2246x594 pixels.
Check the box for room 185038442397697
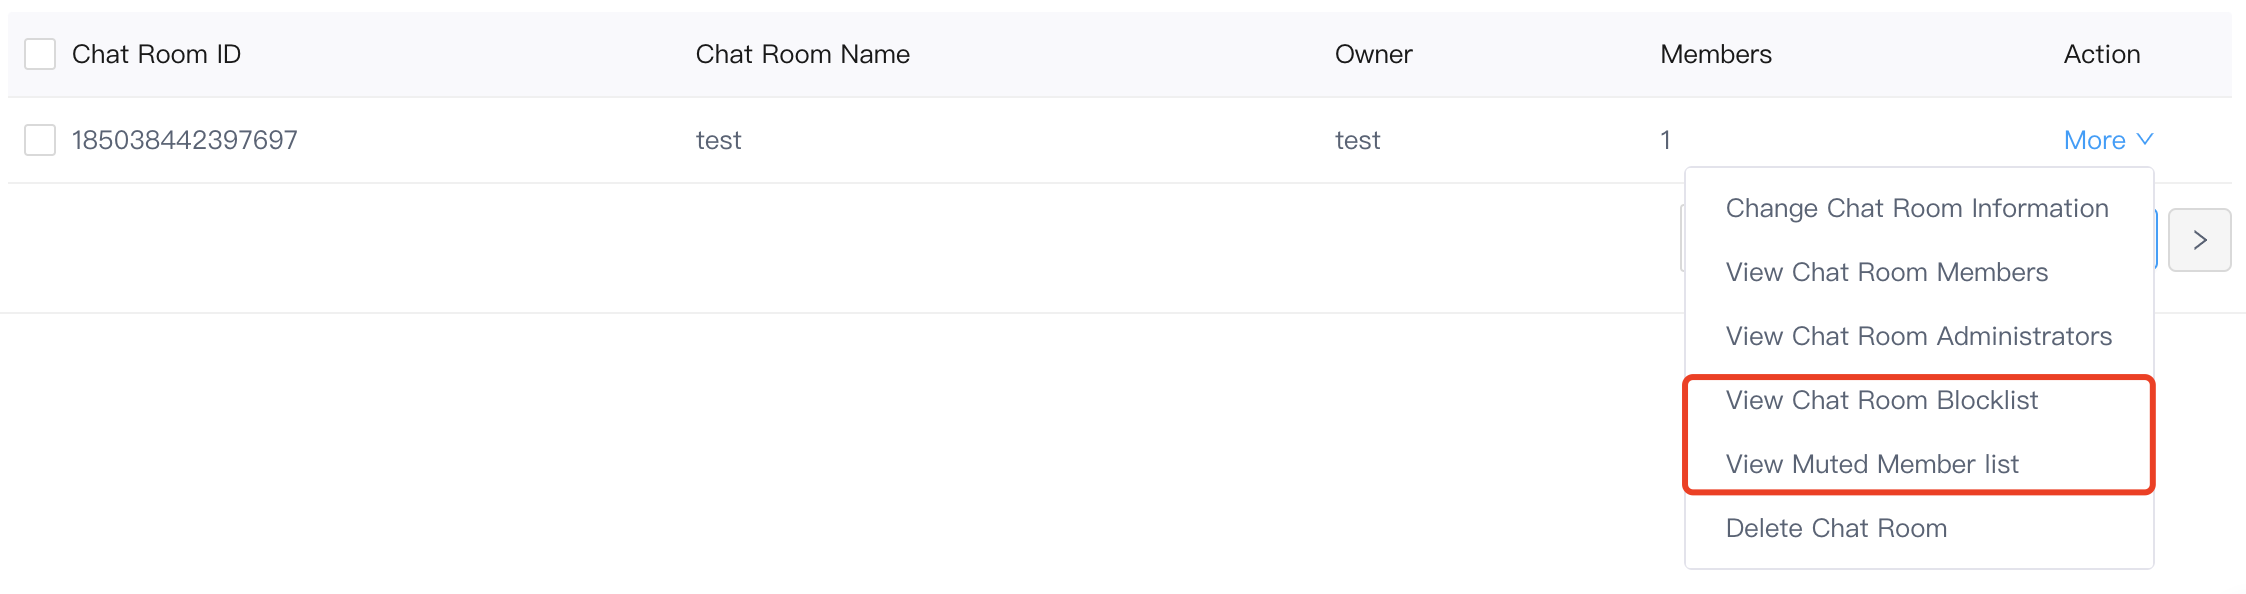click(40, 140)
